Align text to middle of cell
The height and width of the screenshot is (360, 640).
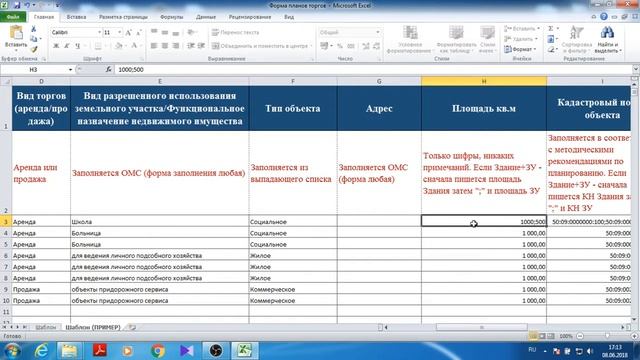pos(164,32)
